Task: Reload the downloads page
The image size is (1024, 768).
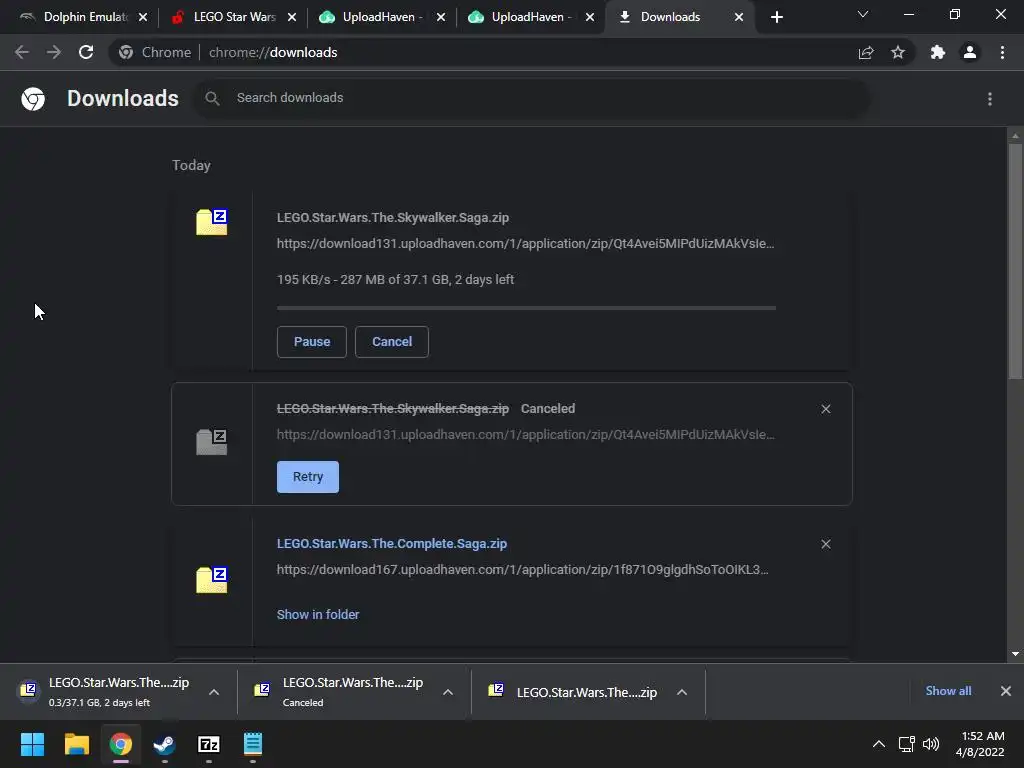Action: 86,52
